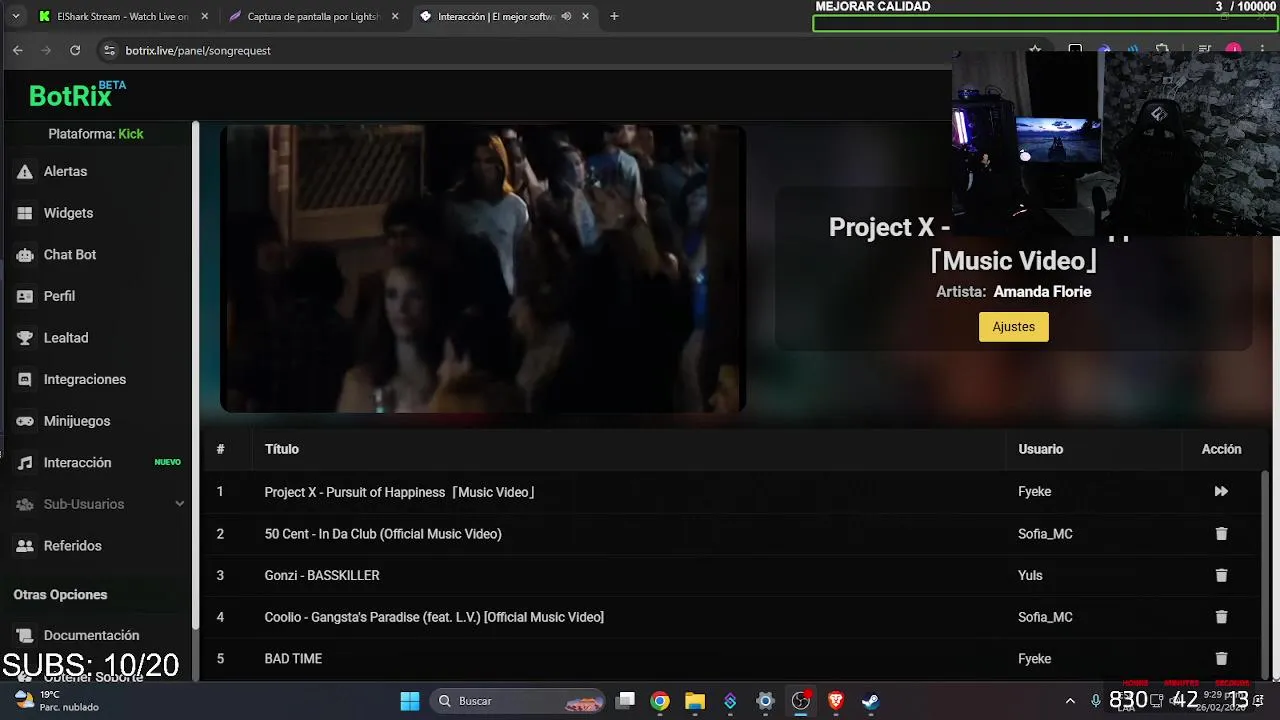Select the 50 Cent - In Da Club title
Image resolution: width=1280 pixels, height=720 pixels.
tap(383, 534)
